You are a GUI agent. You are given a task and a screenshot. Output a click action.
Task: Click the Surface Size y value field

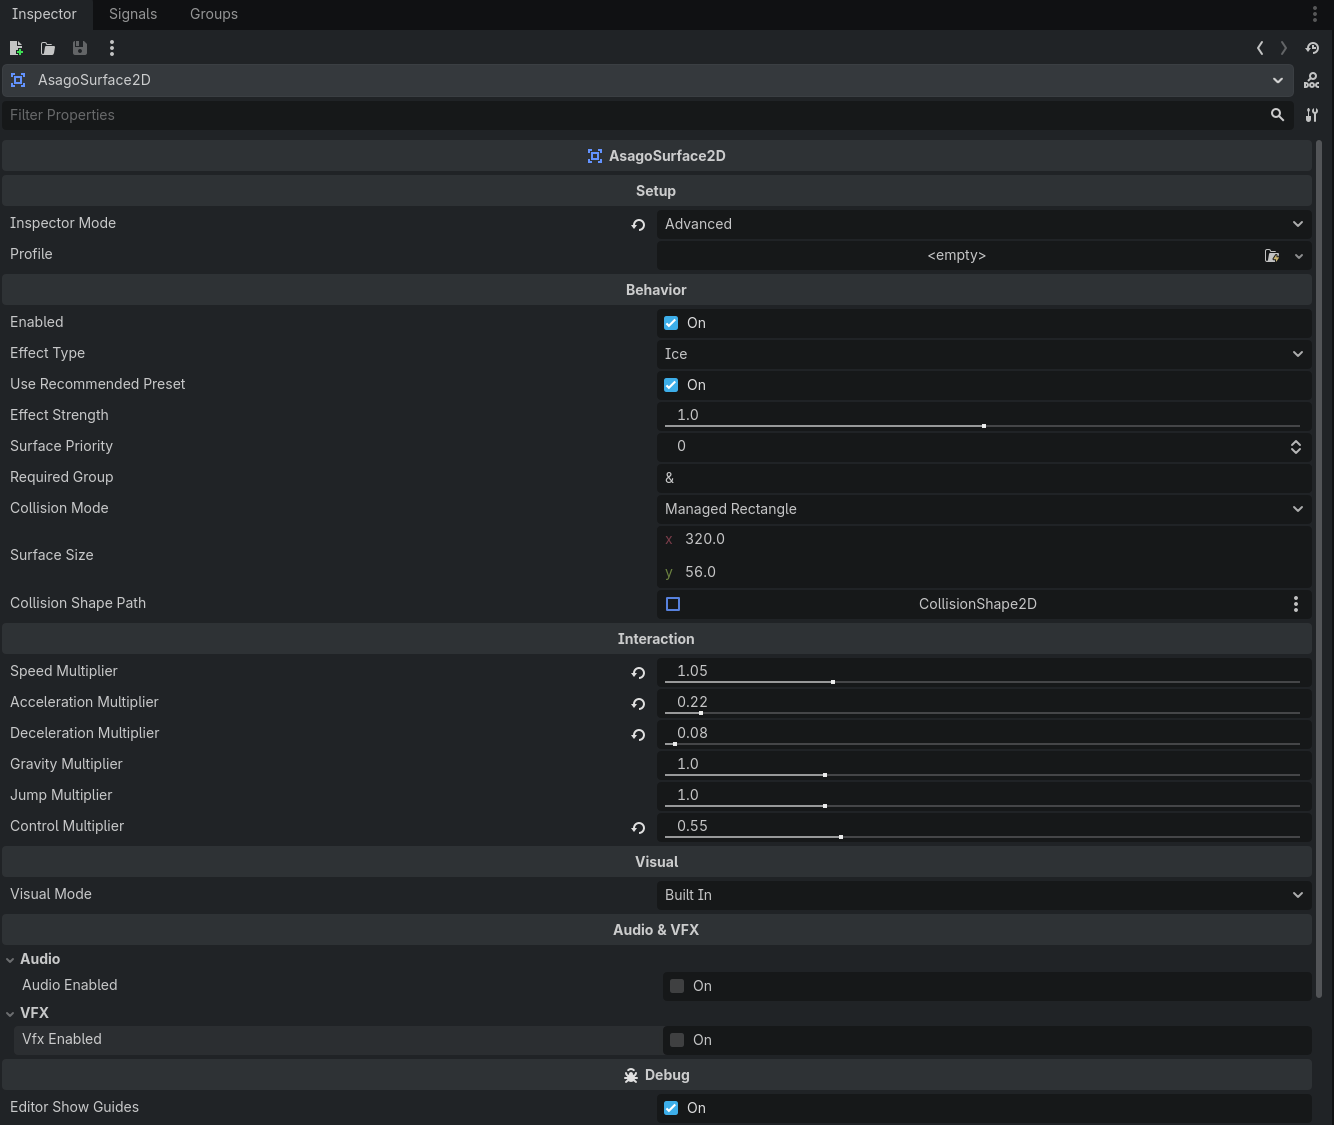[984, 572]
